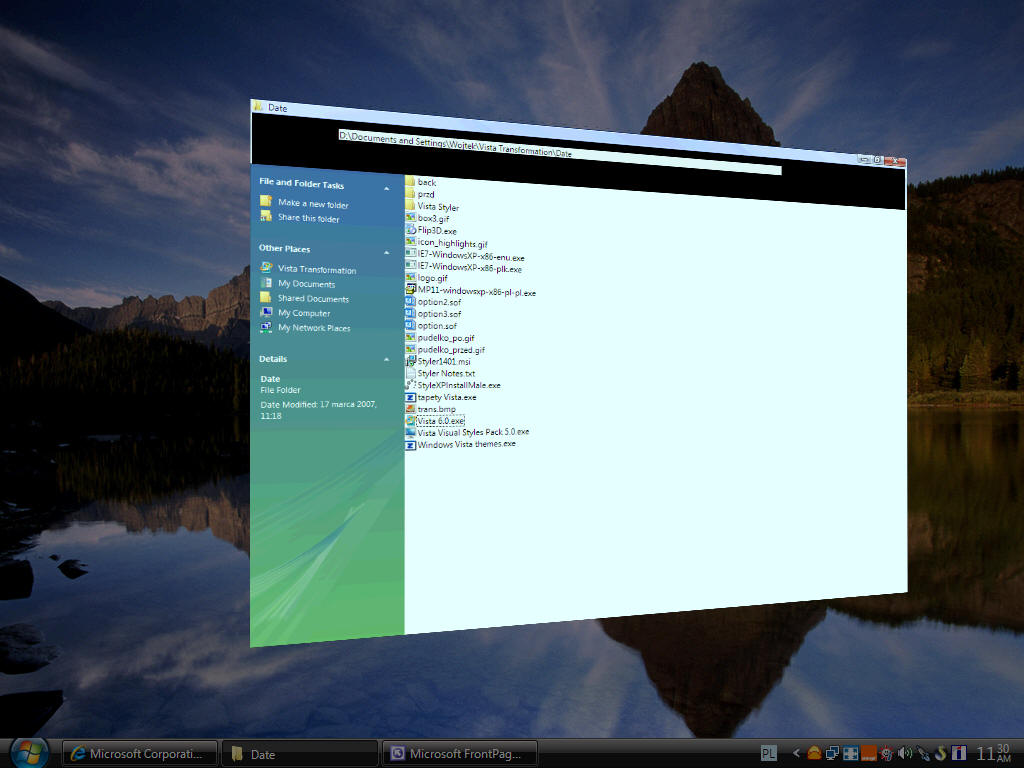This screenshot has height=768, width=1024.
Task: Switch to Microsoft FrontPage taskbar button
Action: tap(460, 754)
